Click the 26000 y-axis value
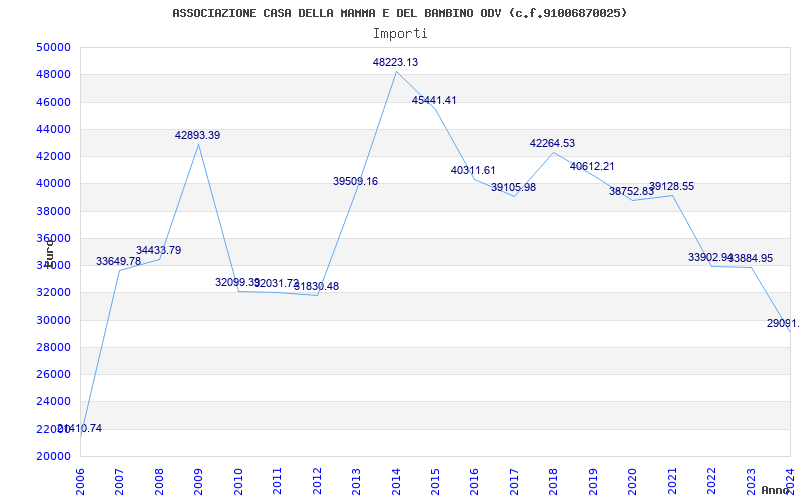 53,374
